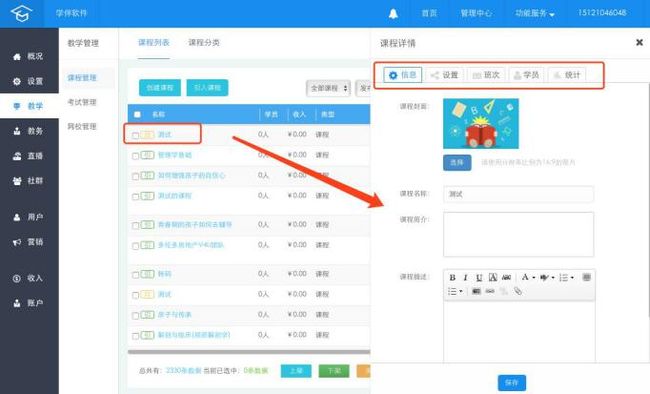Select 网校管理 in the 教学管理 menu
The image size is (650, 394).
82,126
